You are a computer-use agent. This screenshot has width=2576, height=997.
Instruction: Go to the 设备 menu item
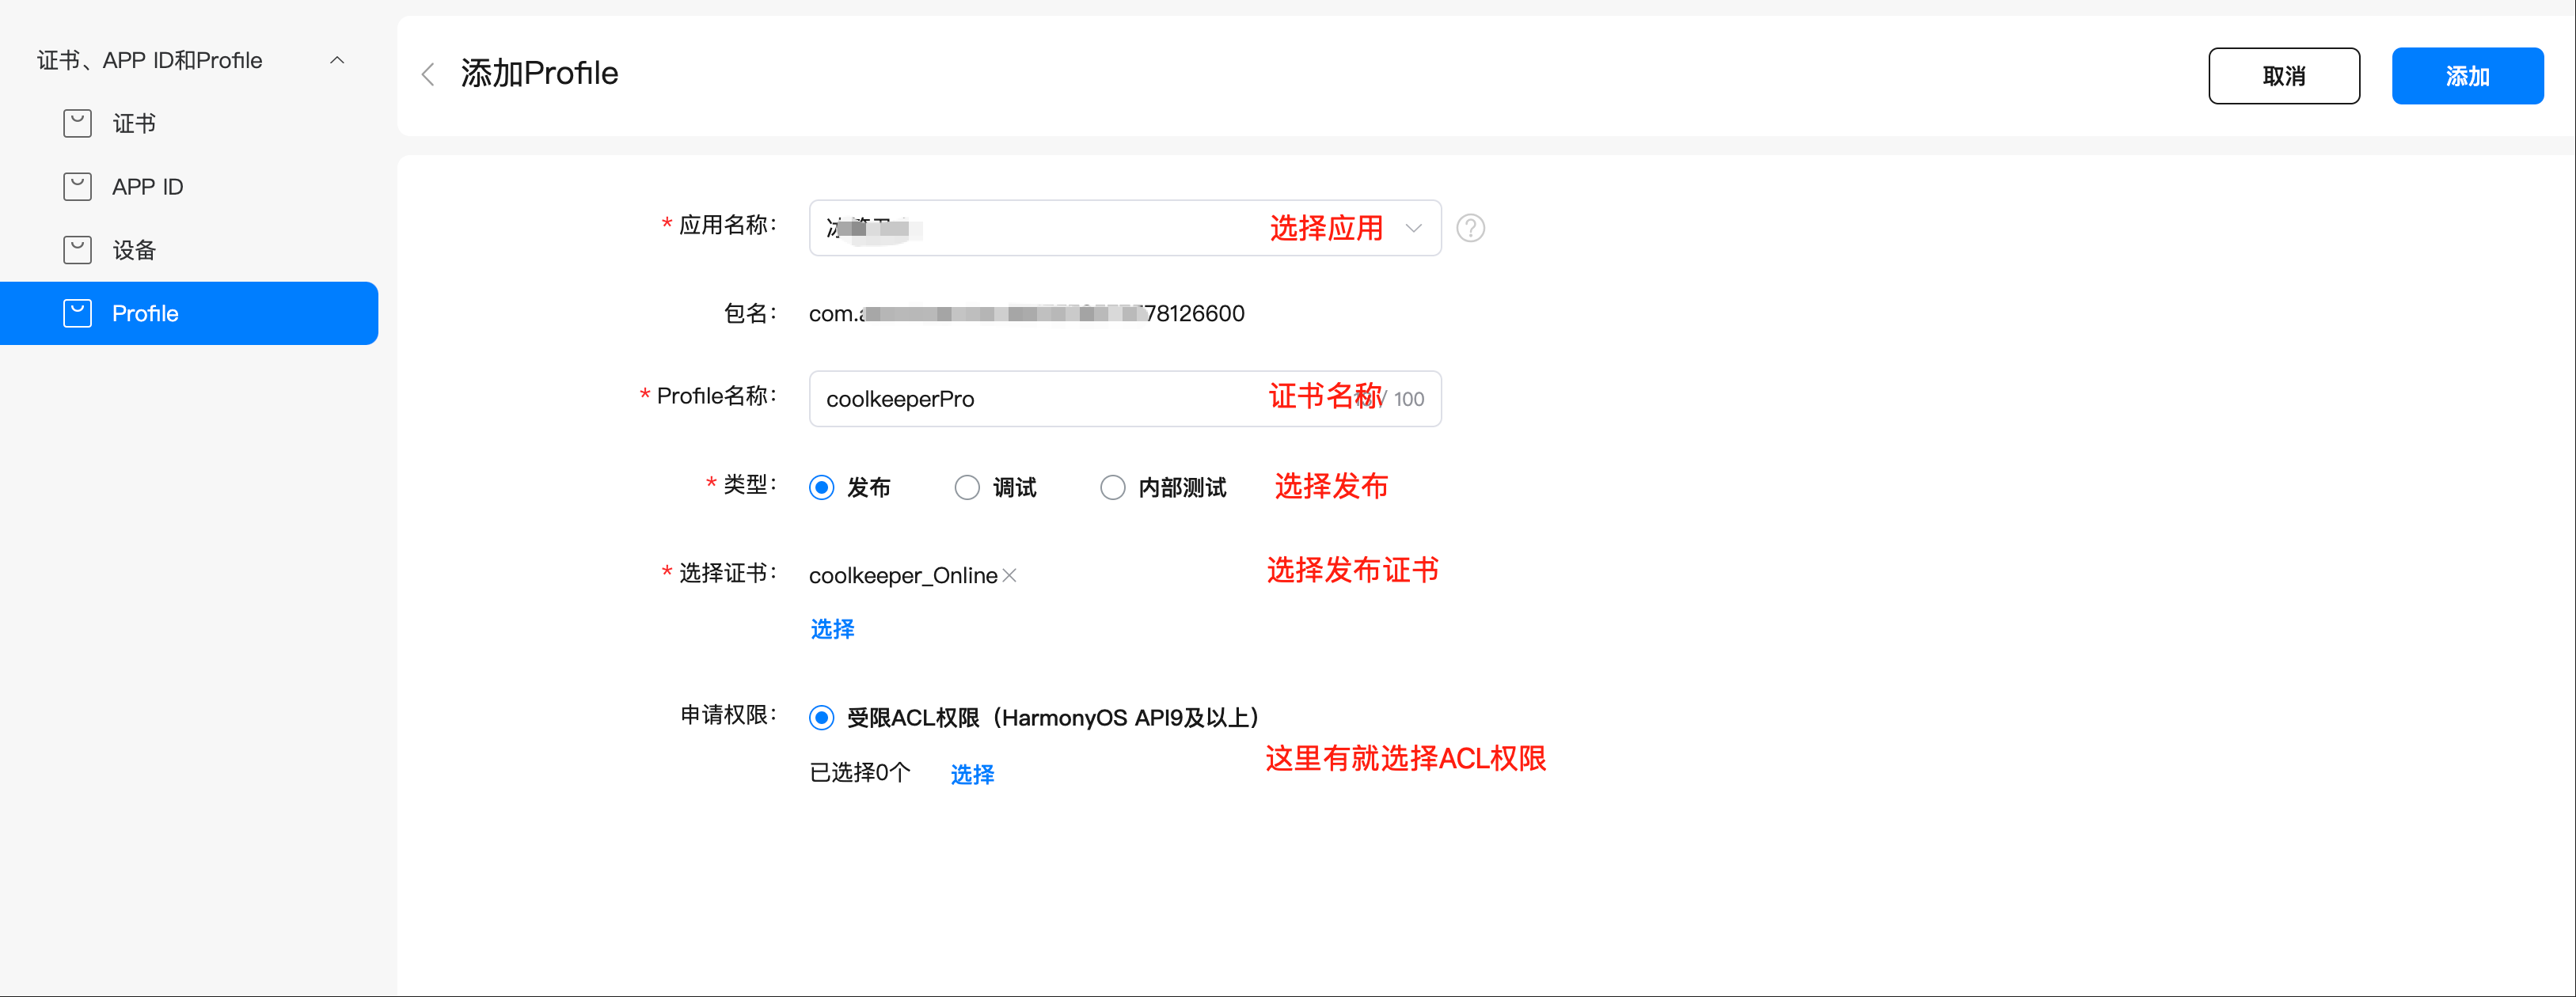click(134, 250)
